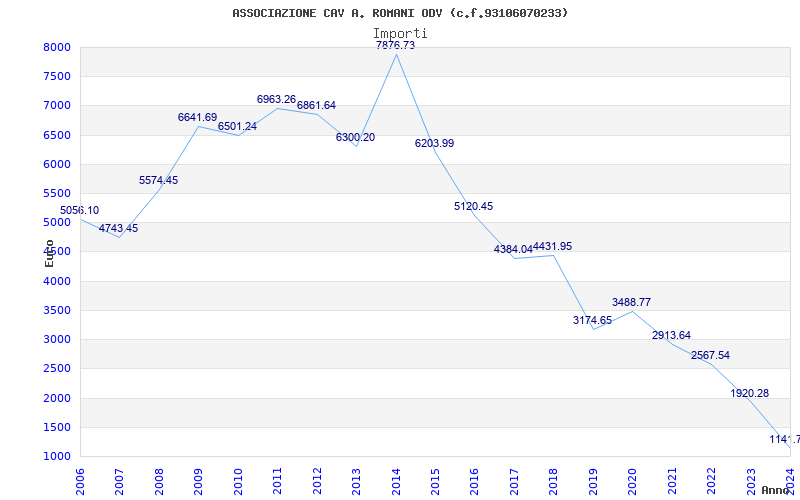The height and width of the screenshot is (500, 800).
Task: Click the data label 6963.26
Action: click(277, 99)
